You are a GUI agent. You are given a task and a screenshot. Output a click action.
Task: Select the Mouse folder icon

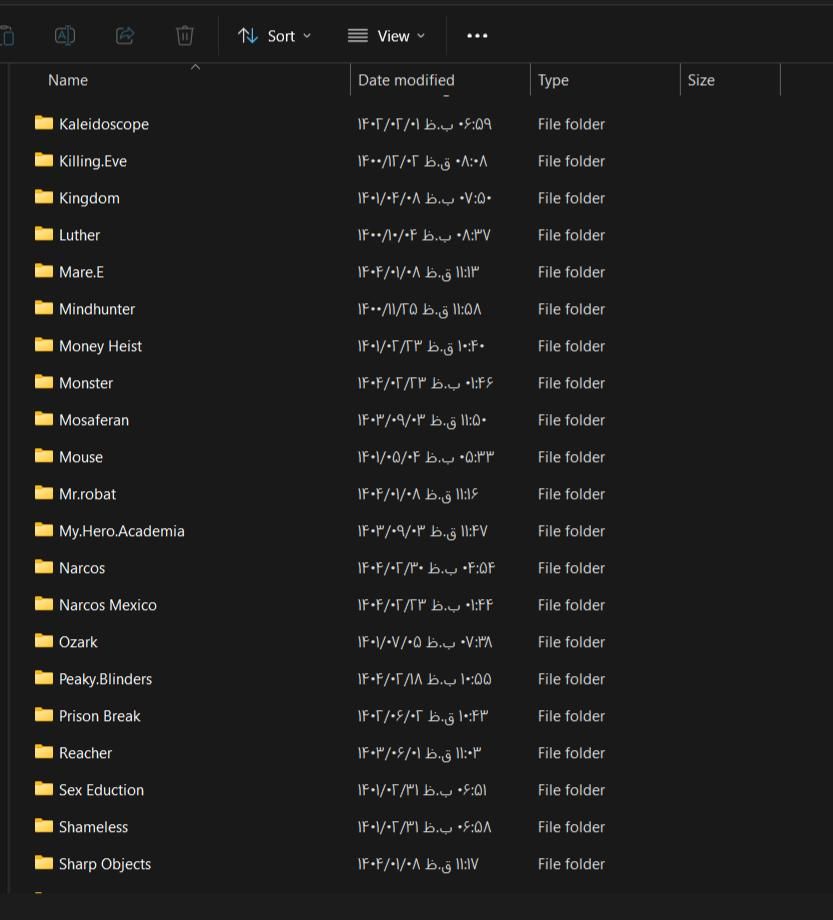[x=44, y=455]
